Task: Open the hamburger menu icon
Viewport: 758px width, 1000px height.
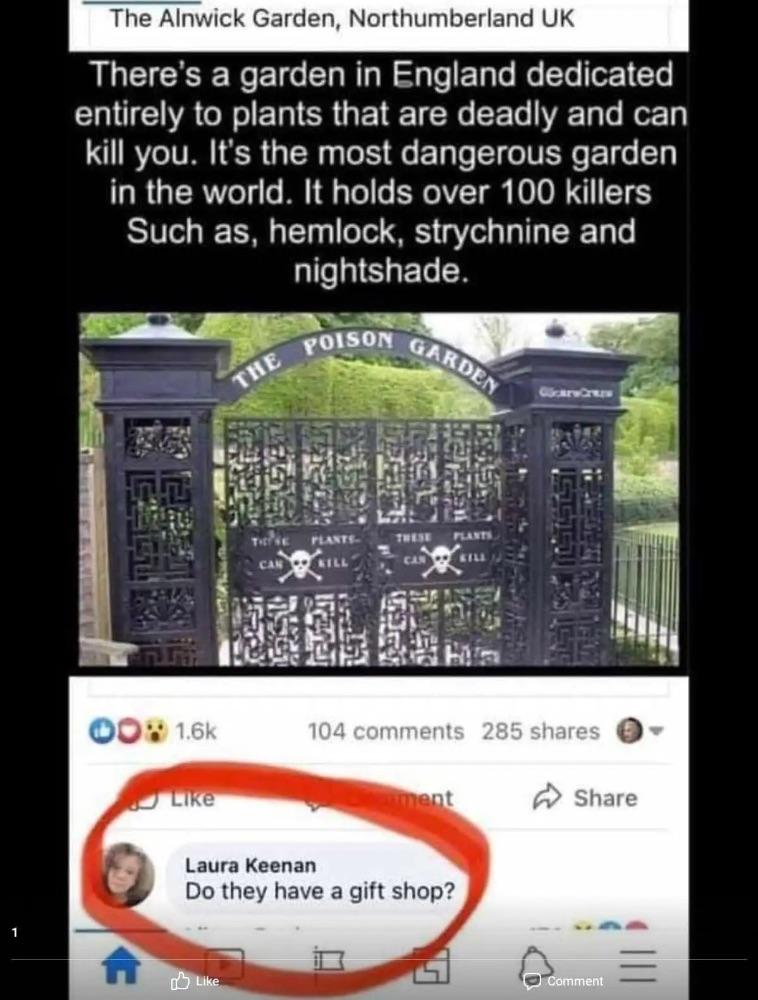Action: 638,966
